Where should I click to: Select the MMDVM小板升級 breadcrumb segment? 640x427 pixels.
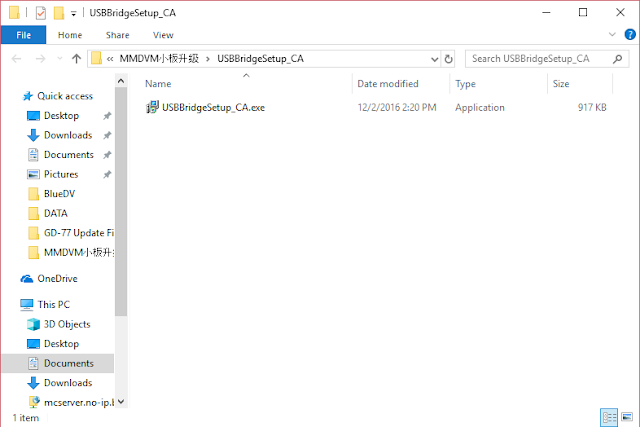coord(159,59)
